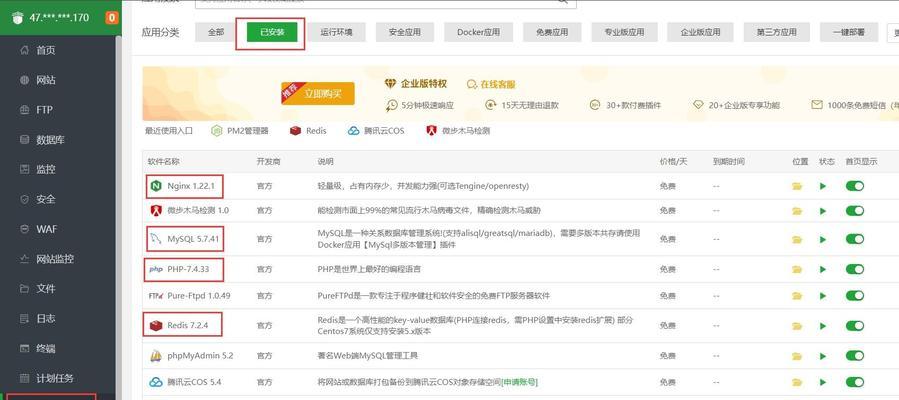Open Redis from the recent entries row

[x=308, y=131]
